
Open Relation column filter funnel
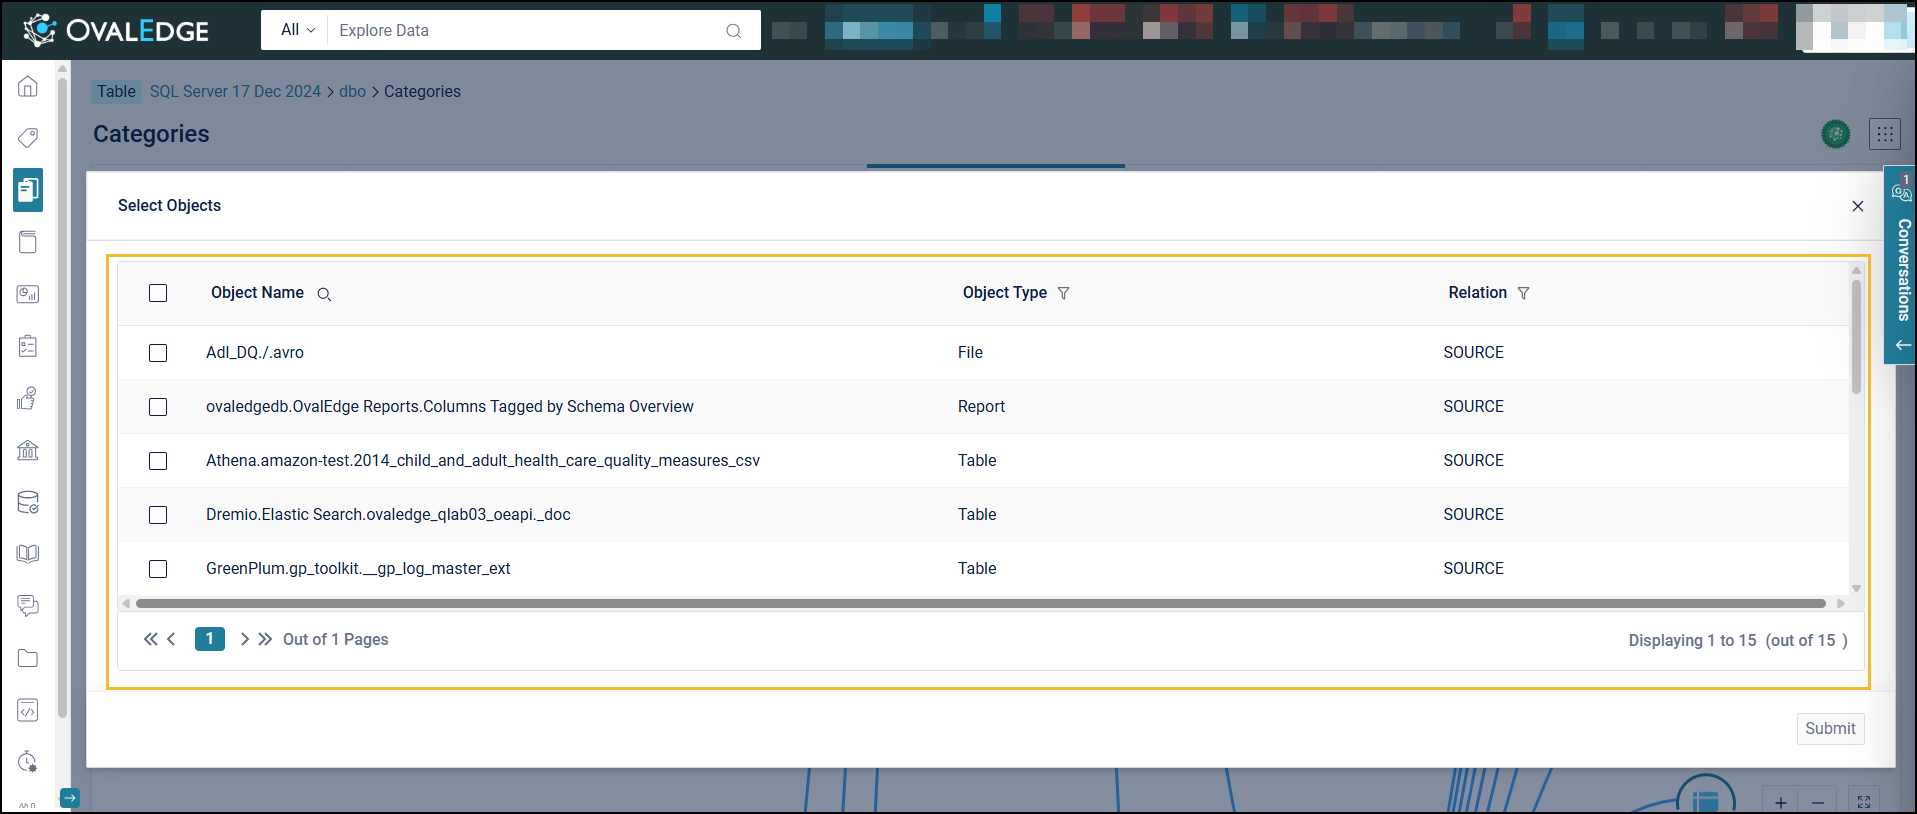(1523, 293)
